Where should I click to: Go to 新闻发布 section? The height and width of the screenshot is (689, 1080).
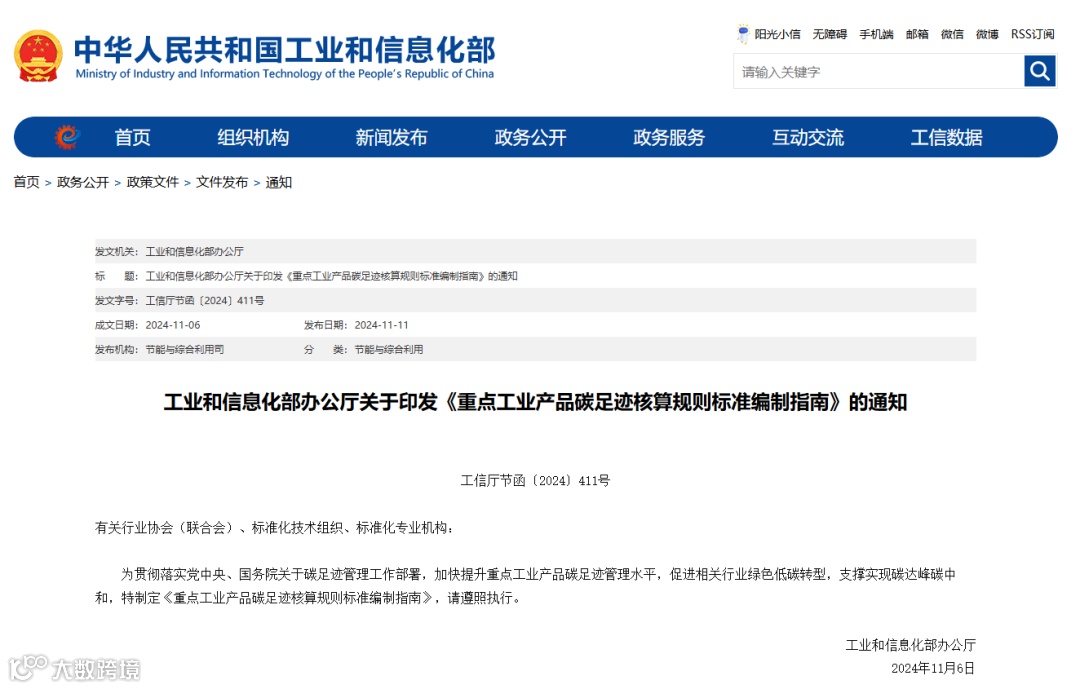(391, 138)
